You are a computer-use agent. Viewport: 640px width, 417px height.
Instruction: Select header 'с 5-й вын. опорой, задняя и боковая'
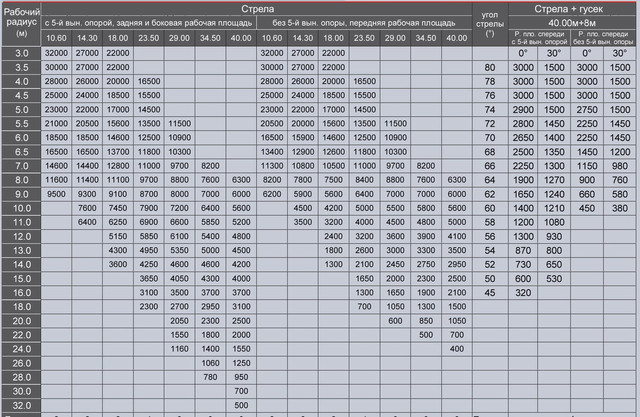149,23
